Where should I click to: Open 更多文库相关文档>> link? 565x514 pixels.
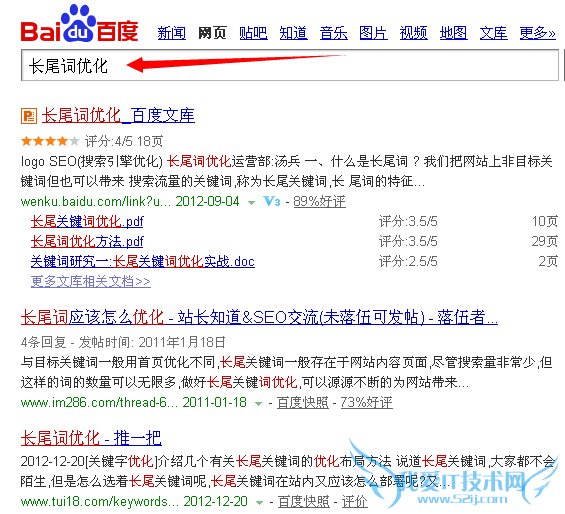coord(91,281)
